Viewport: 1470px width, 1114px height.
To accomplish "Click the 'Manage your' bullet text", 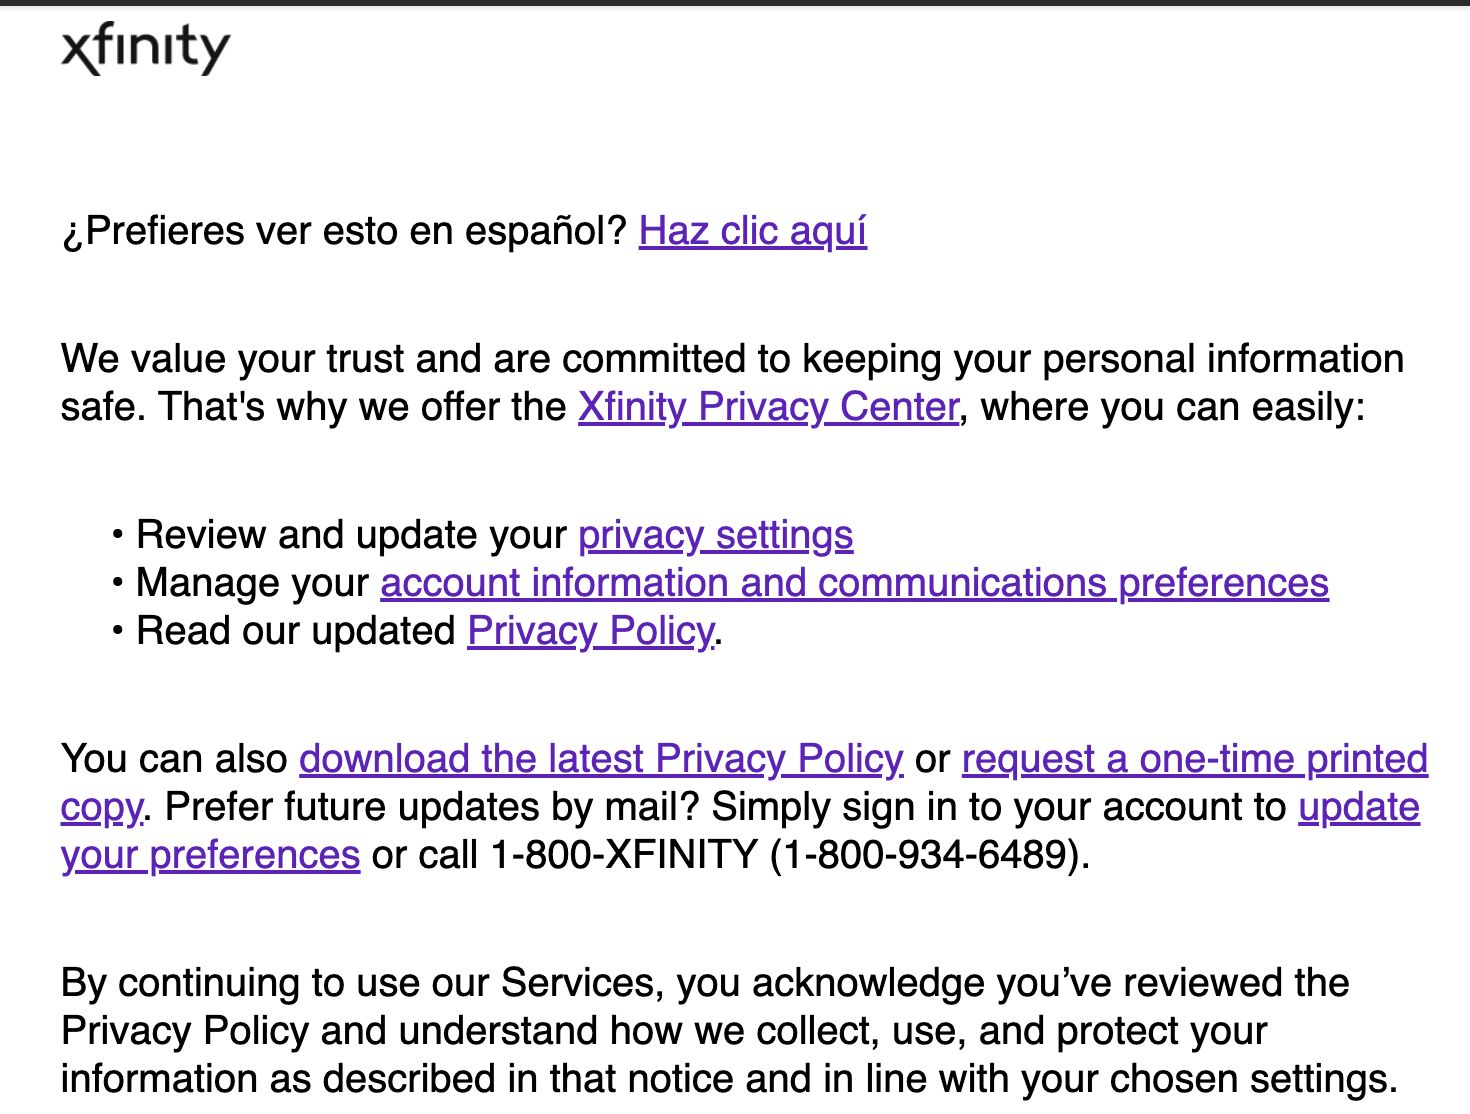I will click(252, 583).
